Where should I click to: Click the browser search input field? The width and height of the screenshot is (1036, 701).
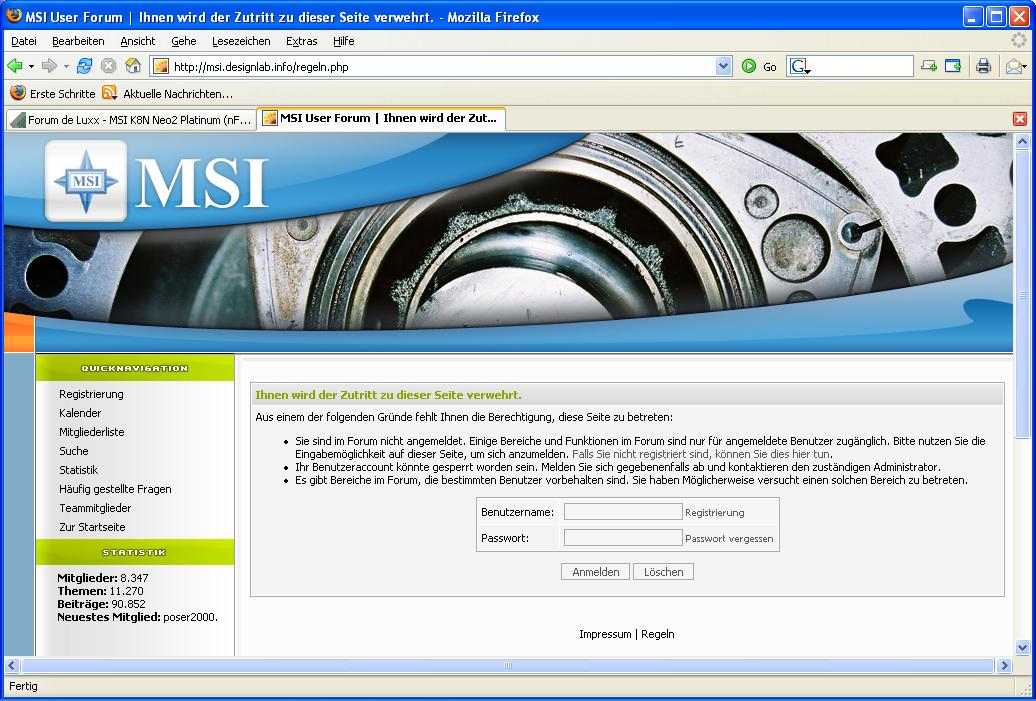(x=862, y=66)
